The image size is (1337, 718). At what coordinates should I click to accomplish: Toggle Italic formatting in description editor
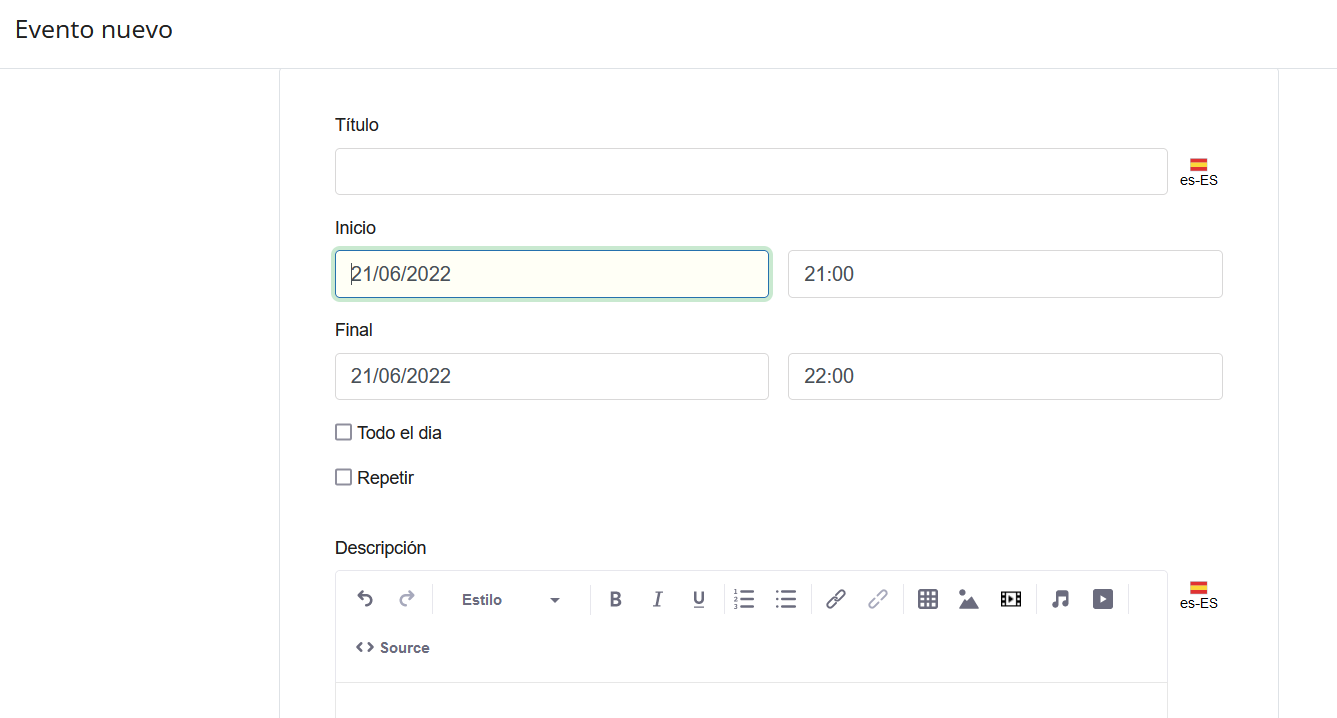657,599
